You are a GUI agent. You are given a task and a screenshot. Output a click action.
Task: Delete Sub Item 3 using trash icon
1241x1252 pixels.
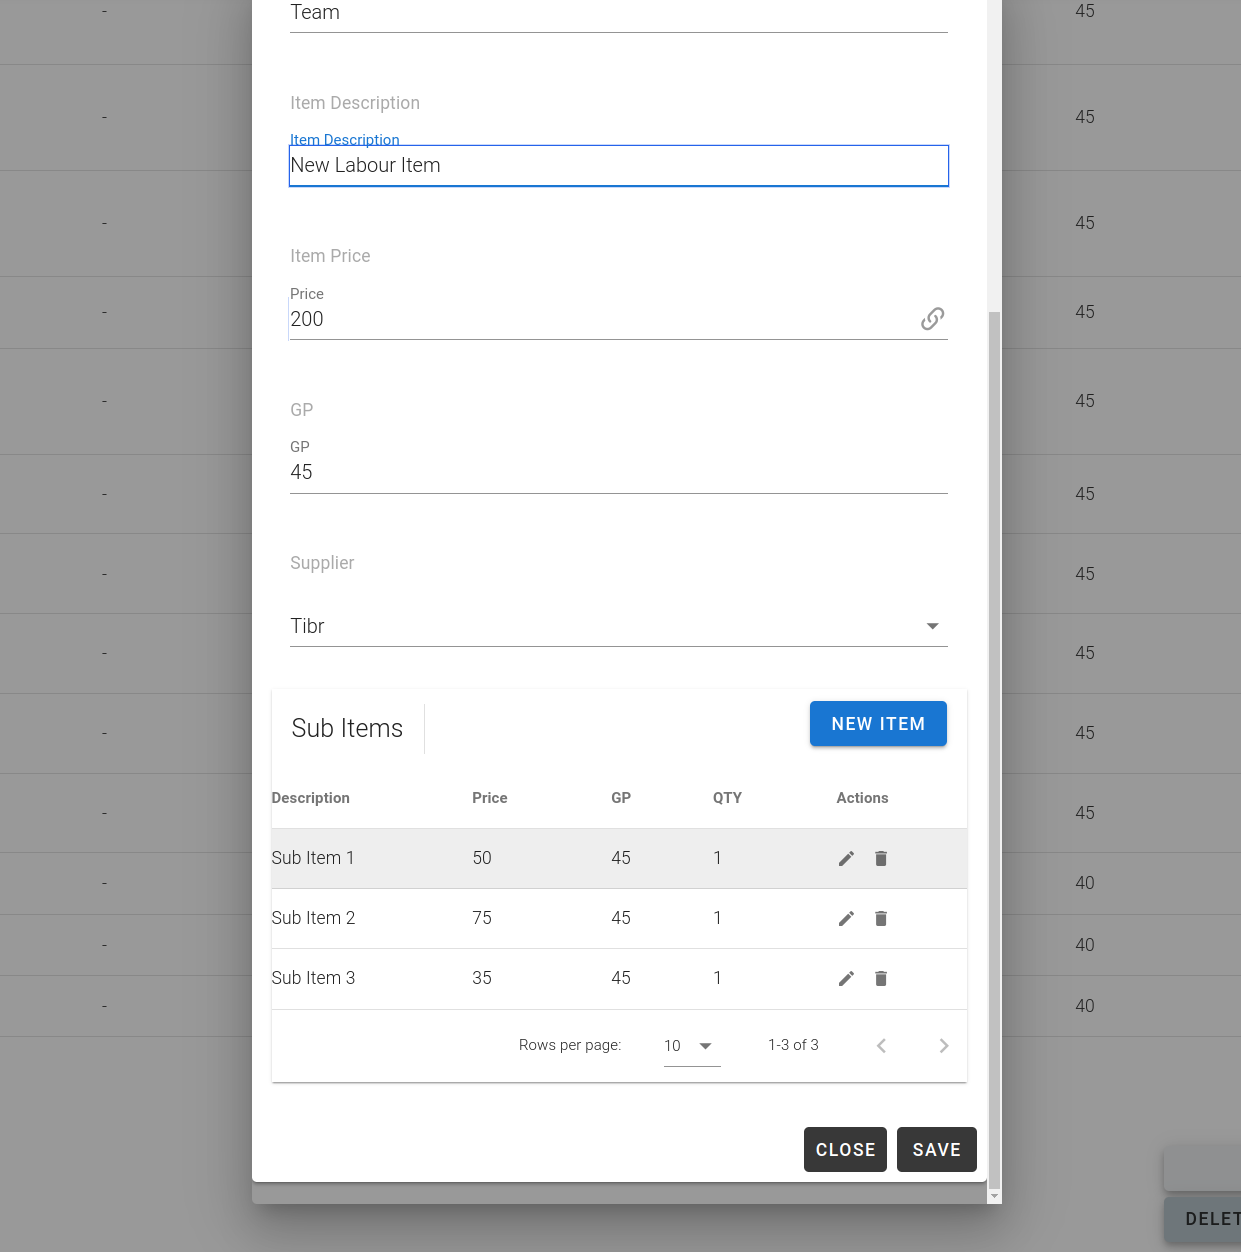coord(881,978)
